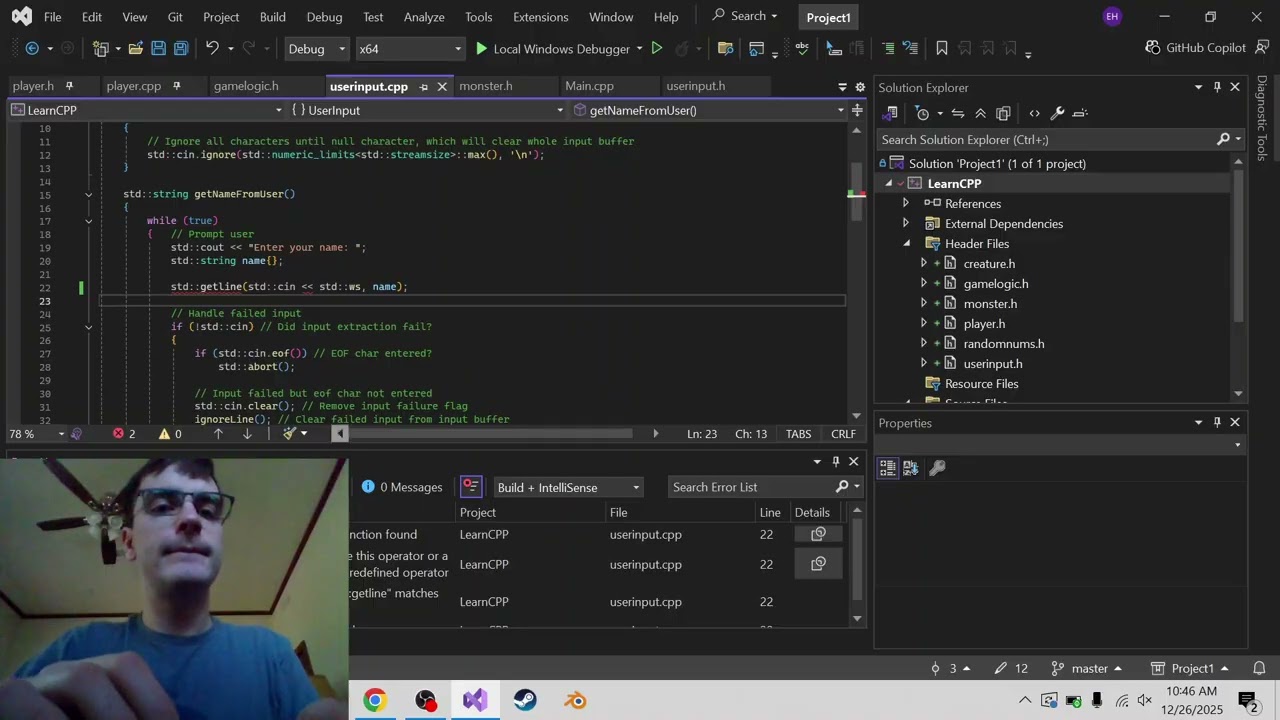
Task: Open the x64 platform dropdown
Action: coord(410,48)
